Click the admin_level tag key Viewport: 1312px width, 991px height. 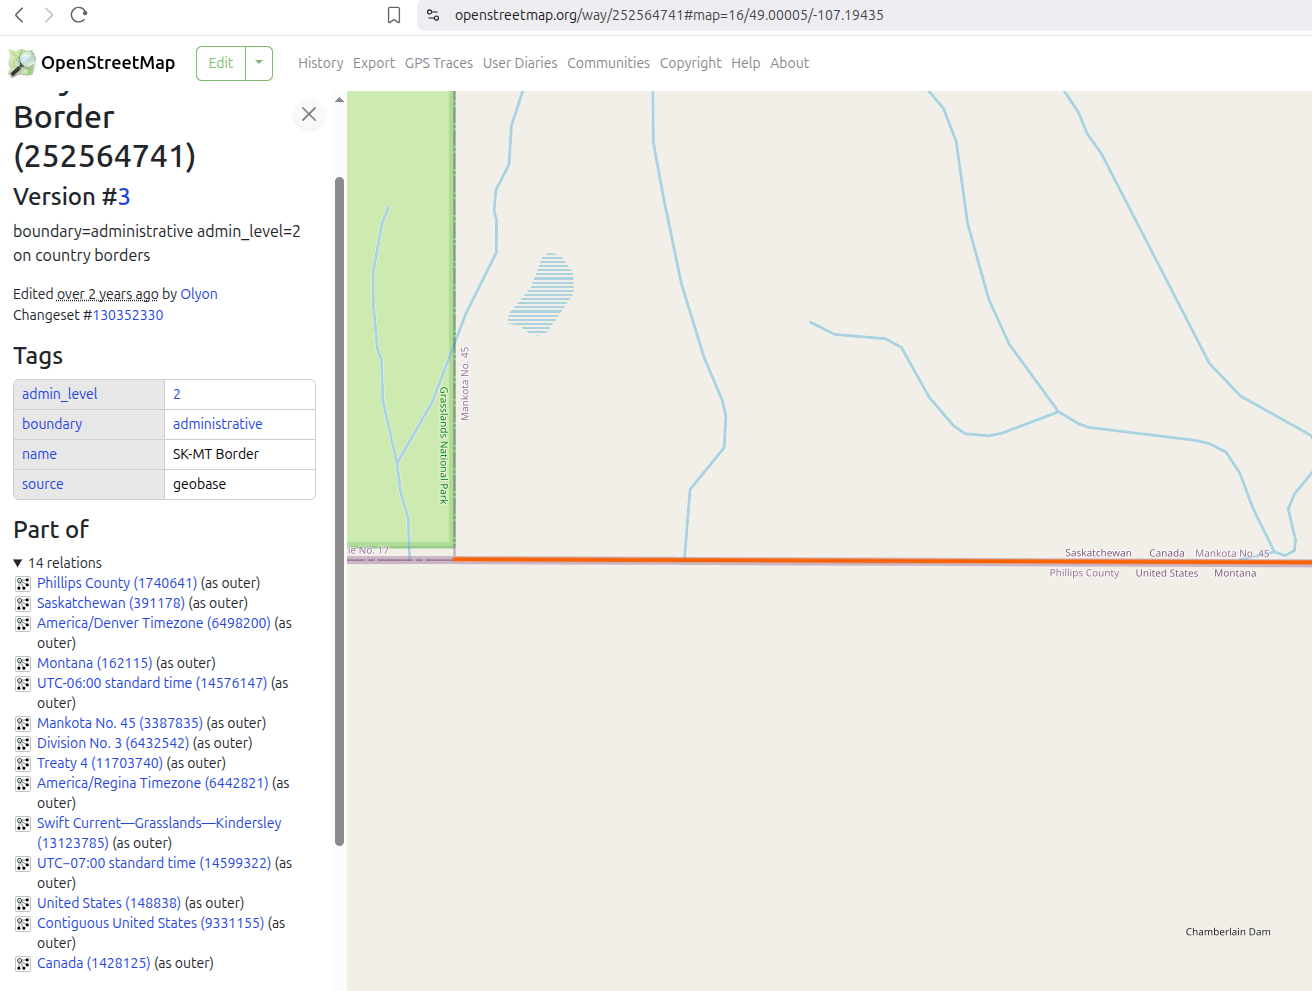pyautogui.click(x=60, y=394)
